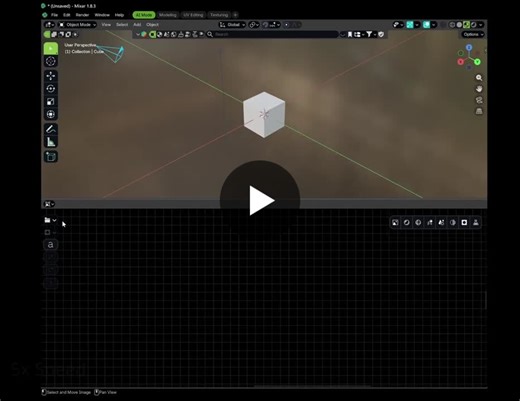Select the Select Box tool in left toolbar
This screenshot has height=401, width=520.
(x=51, y=49)
